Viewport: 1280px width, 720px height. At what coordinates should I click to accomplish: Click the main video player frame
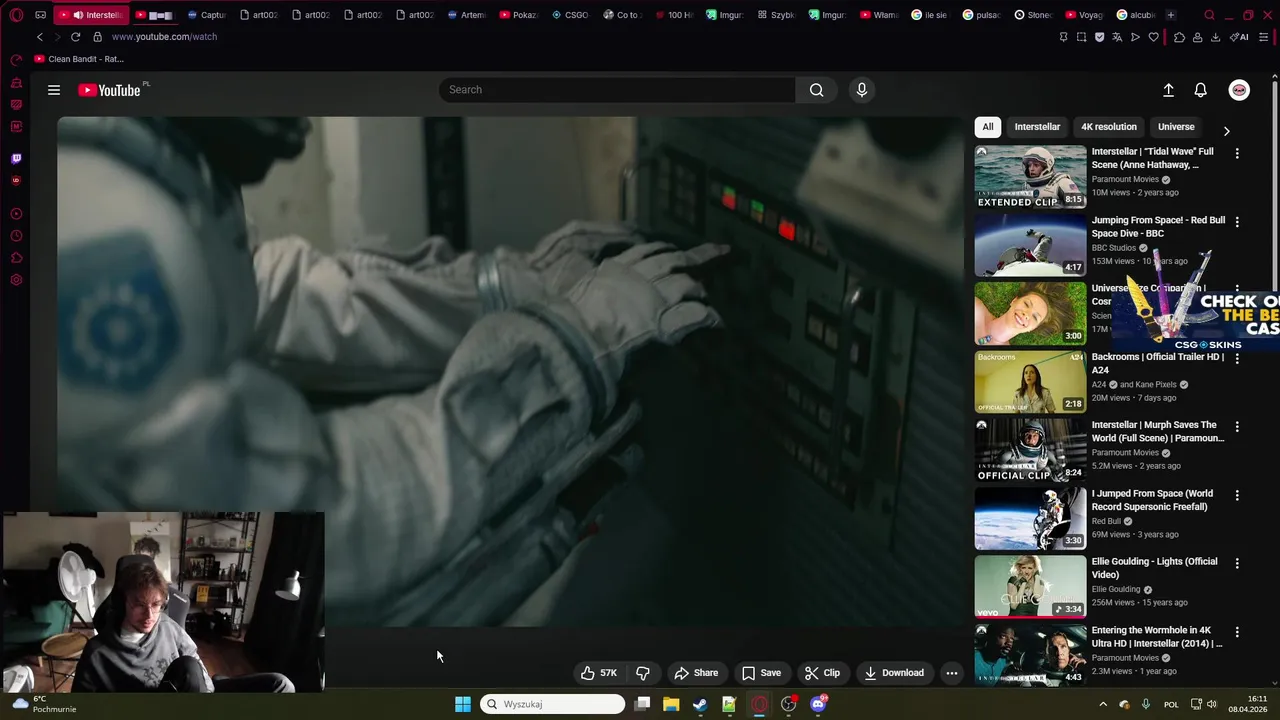(x=510, y=372)
